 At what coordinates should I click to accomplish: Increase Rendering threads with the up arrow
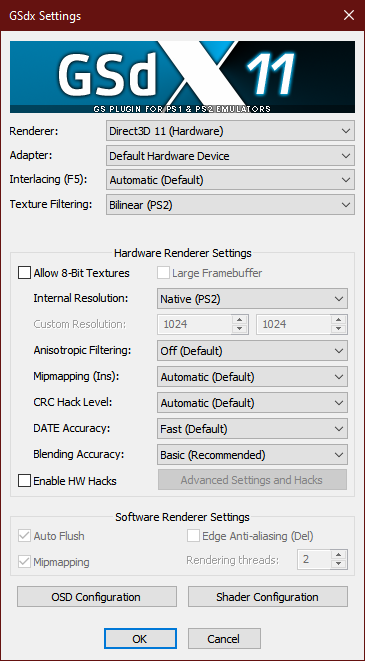click(338, 555)
